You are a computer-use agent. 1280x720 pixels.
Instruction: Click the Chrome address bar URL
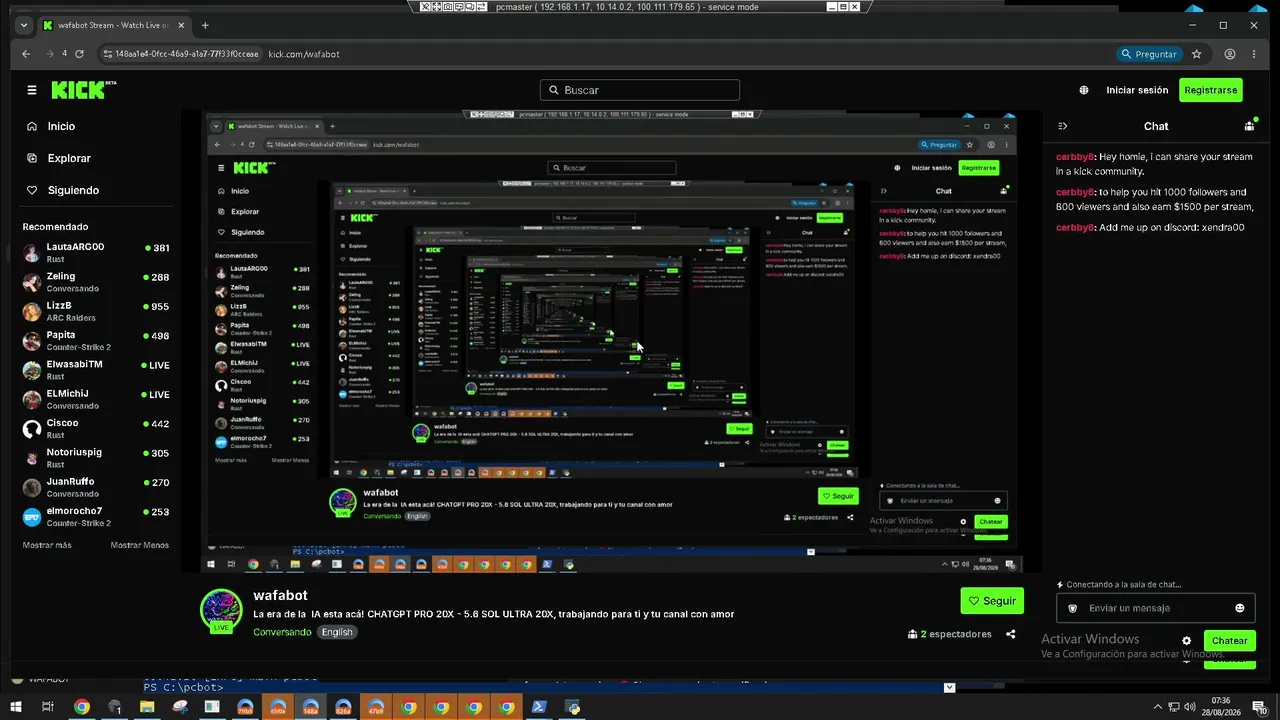[304, 54]
